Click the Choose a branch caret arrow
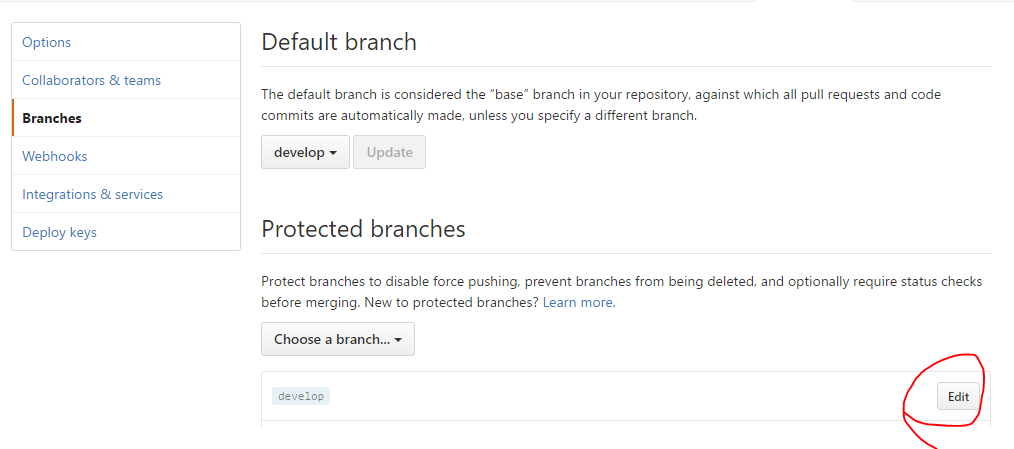Screen dimensions: 1014x449 tap(398, 340)
